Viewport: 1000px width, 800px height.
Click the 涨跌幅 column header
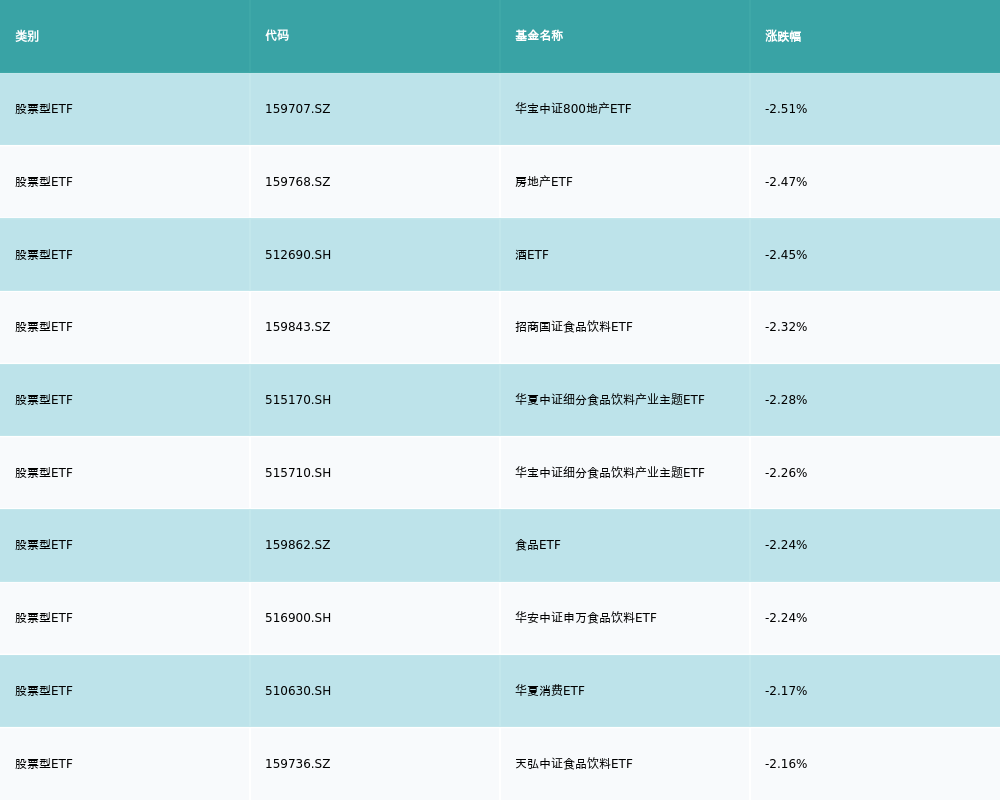[783, 36]
